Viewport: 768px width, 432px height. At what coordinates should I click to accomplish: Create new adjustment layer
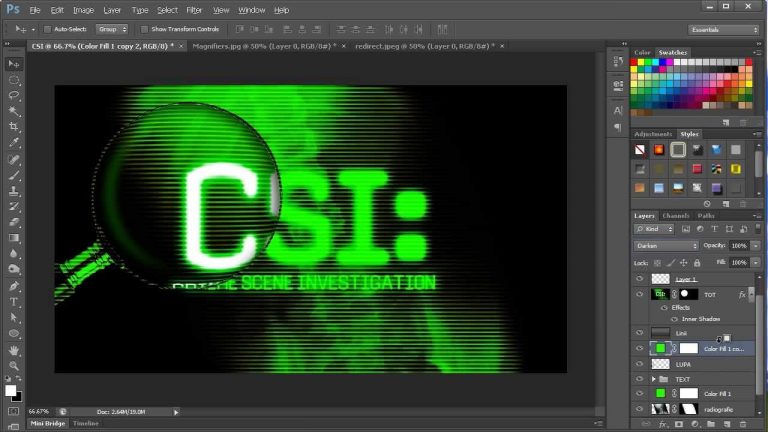coord(695,424)
